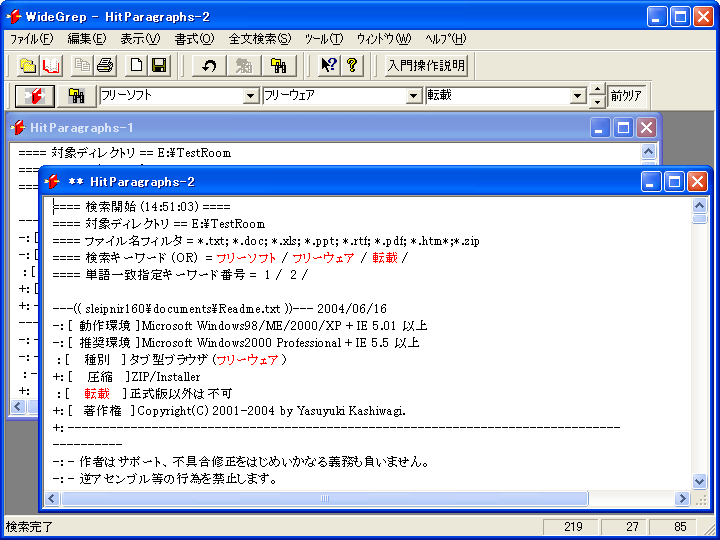This screenshot has height=540, width=720.
Task: Click the down arrow of the keyword spinner
Action: (597, 102)
